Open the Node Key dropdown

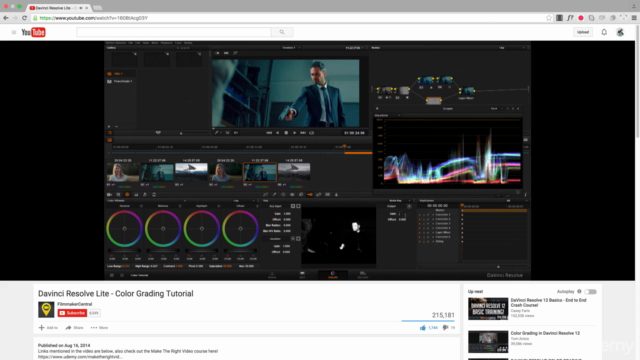[399, 201]
